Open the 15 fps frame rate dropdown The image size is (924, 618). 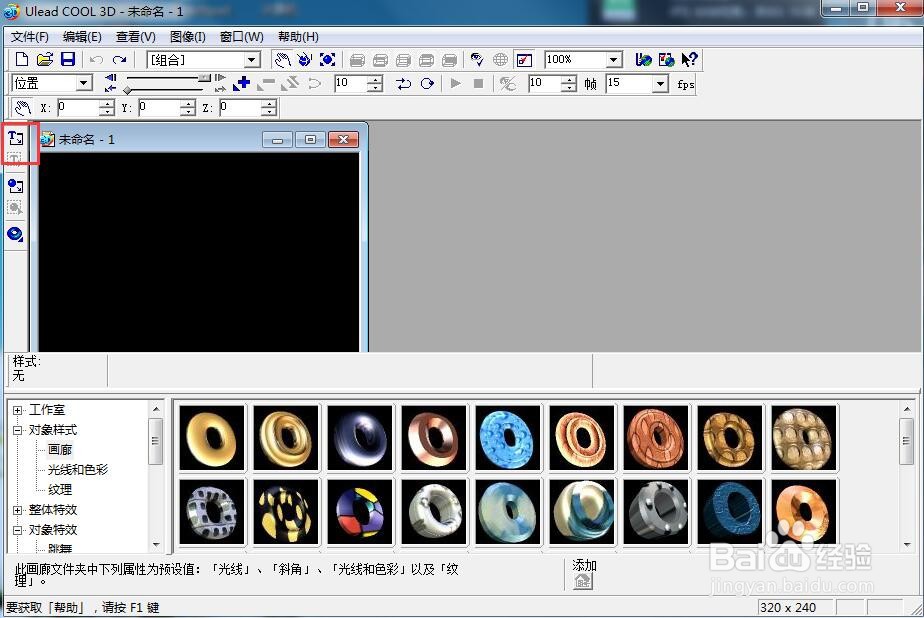[661, 84]
